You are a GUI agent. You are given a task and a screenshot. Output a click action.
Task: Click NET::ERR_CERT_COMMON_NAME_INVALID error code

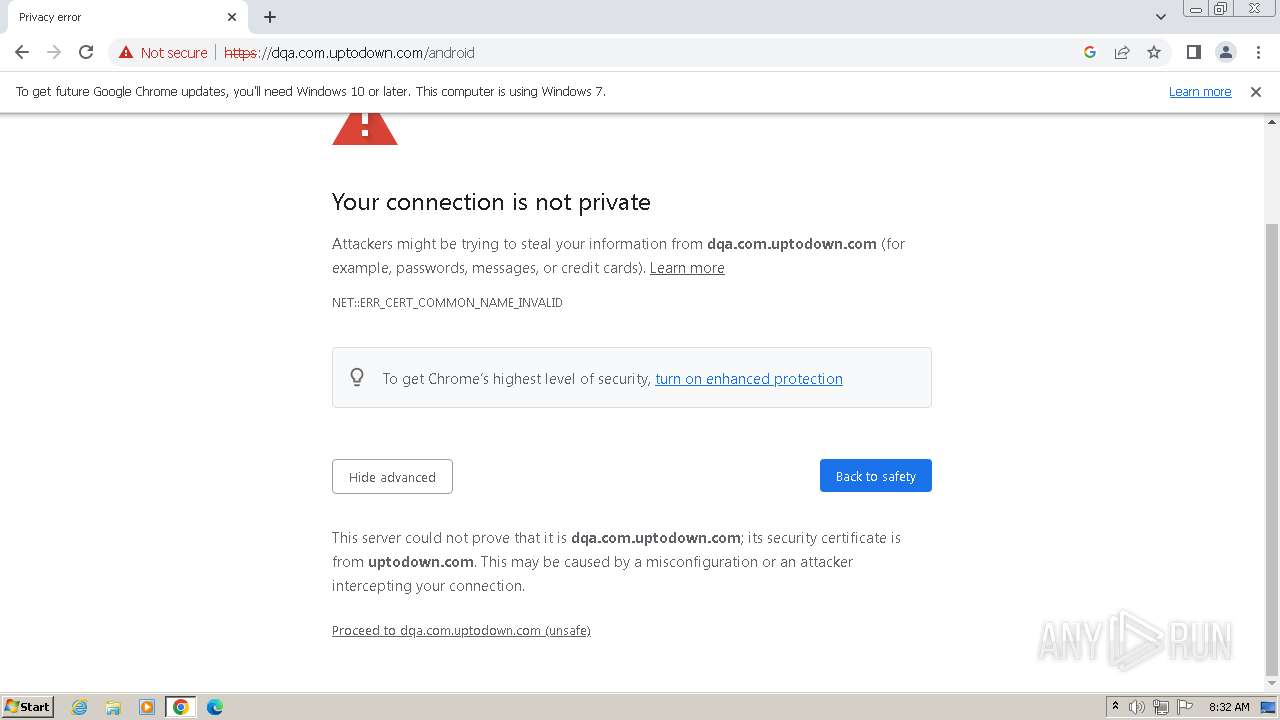pyautogui.click(x=447, y=303)
